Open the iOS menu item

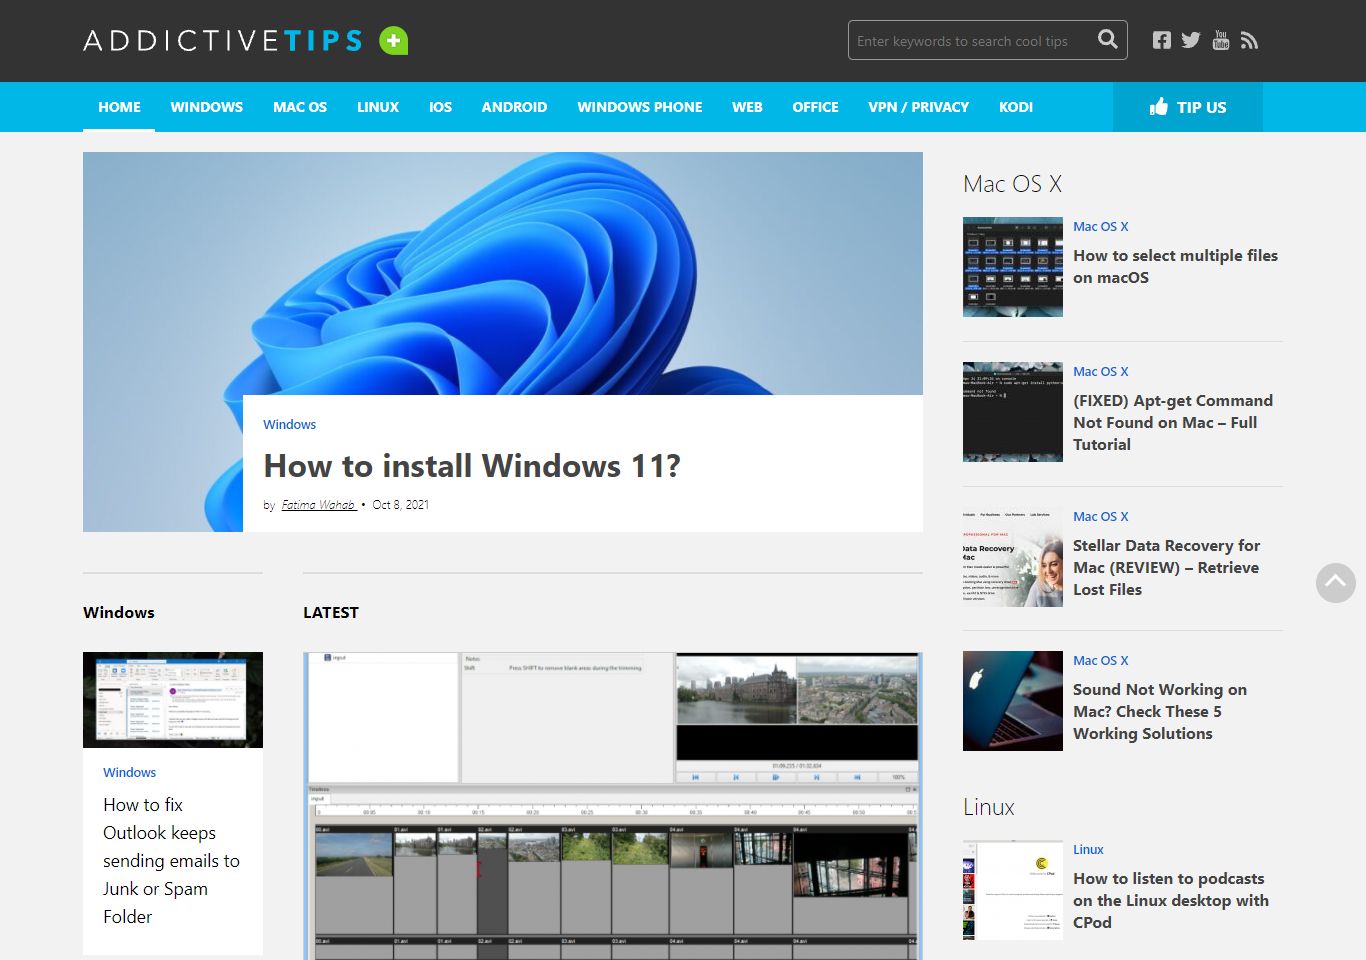click(x=440, y=107)
